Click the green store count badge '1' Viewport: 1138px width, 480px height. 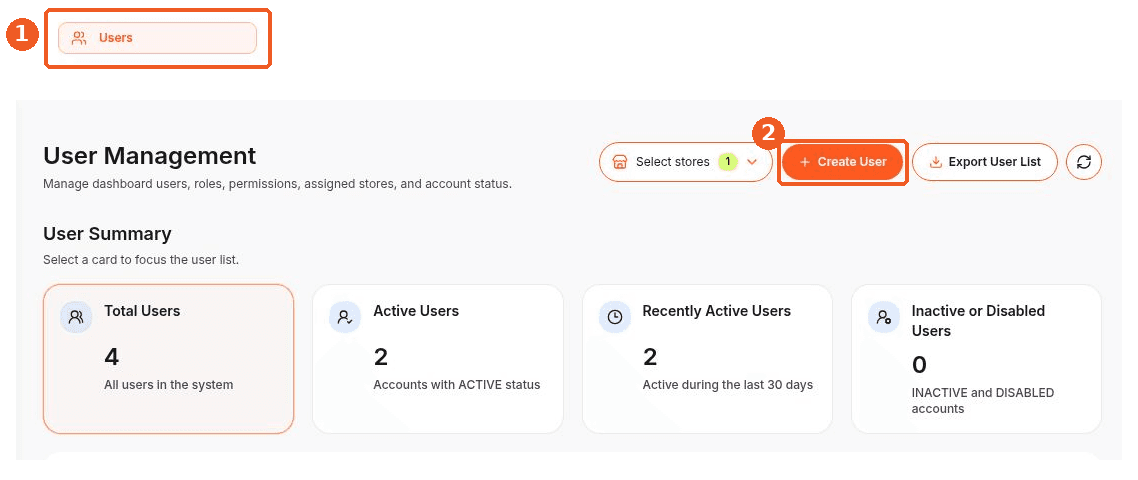(728, 162)
